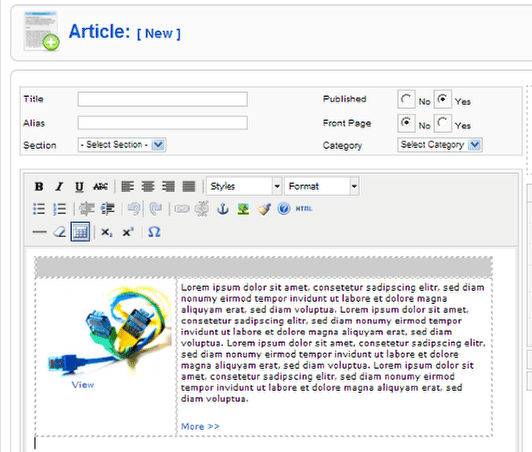The height and width of the screenshot is (452, 532).
Task: Open the Select Section dropdown
Action: (122, 145)
